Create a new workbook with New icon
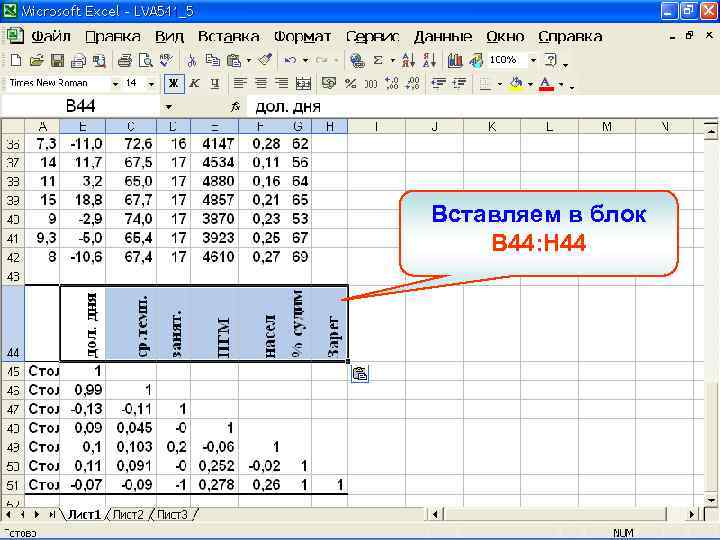The width and height of the screenshot is (720, 540). pos(16,60)
